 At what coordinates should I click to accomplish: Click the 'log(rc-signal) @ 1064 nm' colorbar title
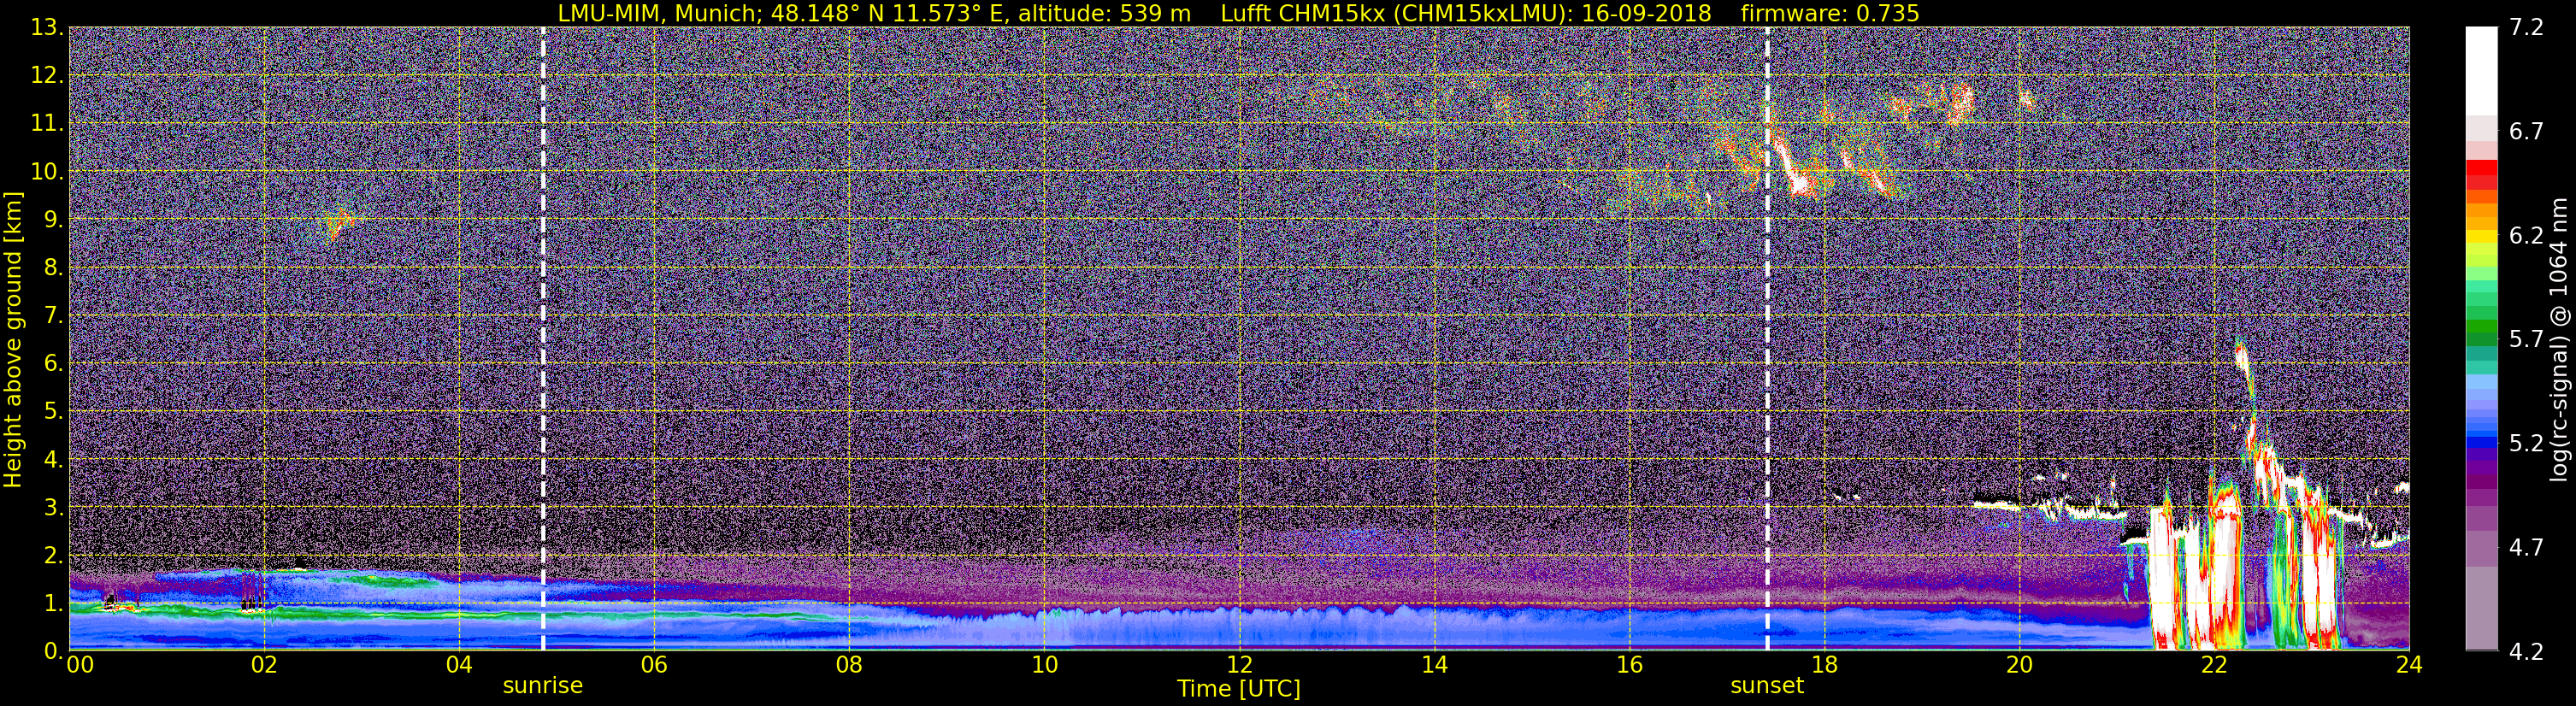(x=2561, y=339)
